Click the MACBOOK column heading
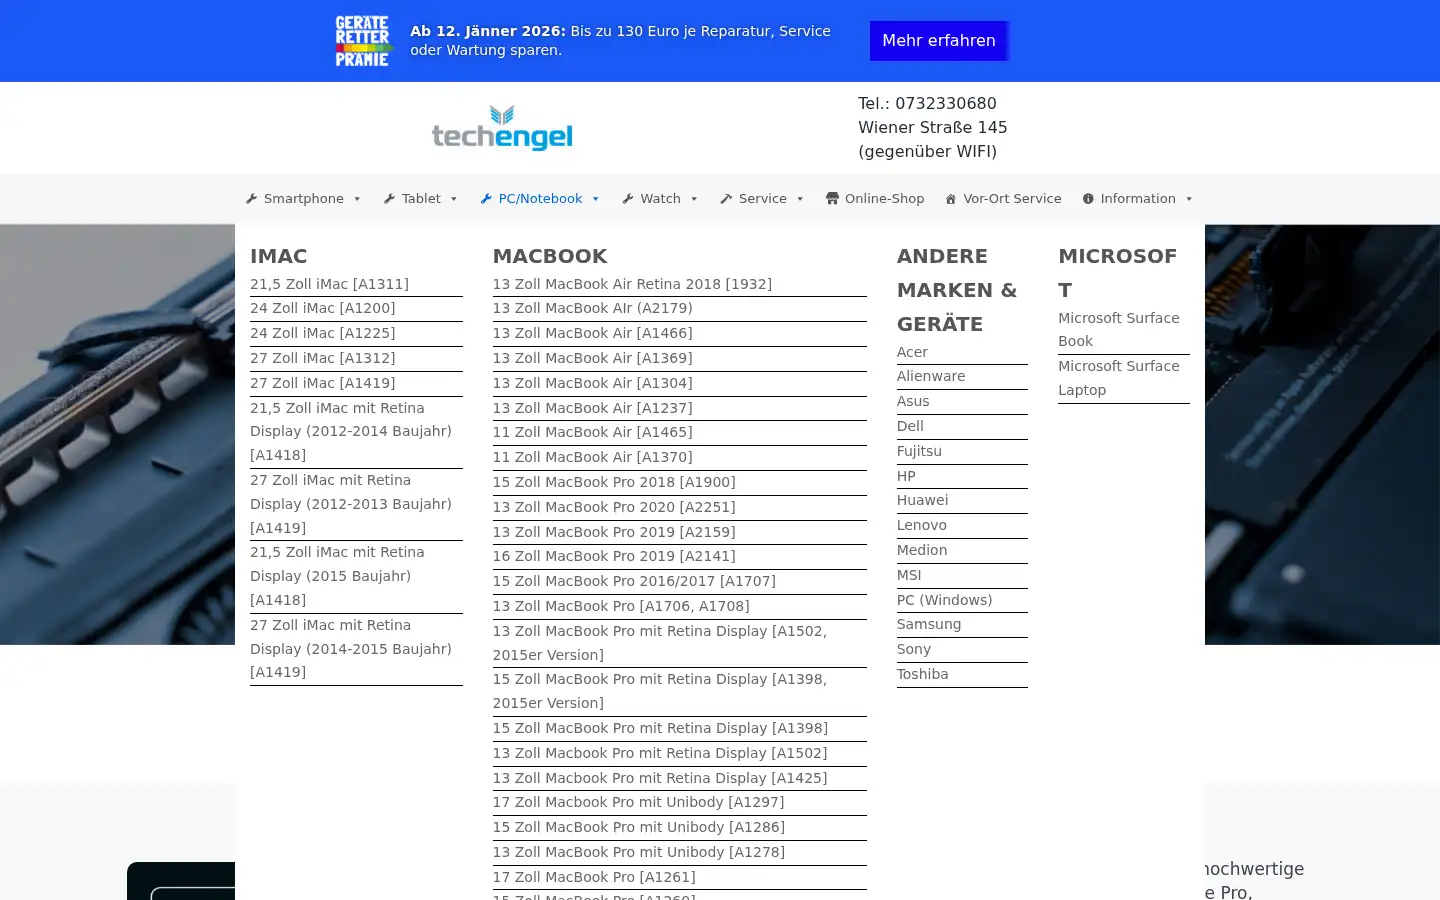This screenshot has width=1440, height=900. pyautogui.click(x=550, y=256)
